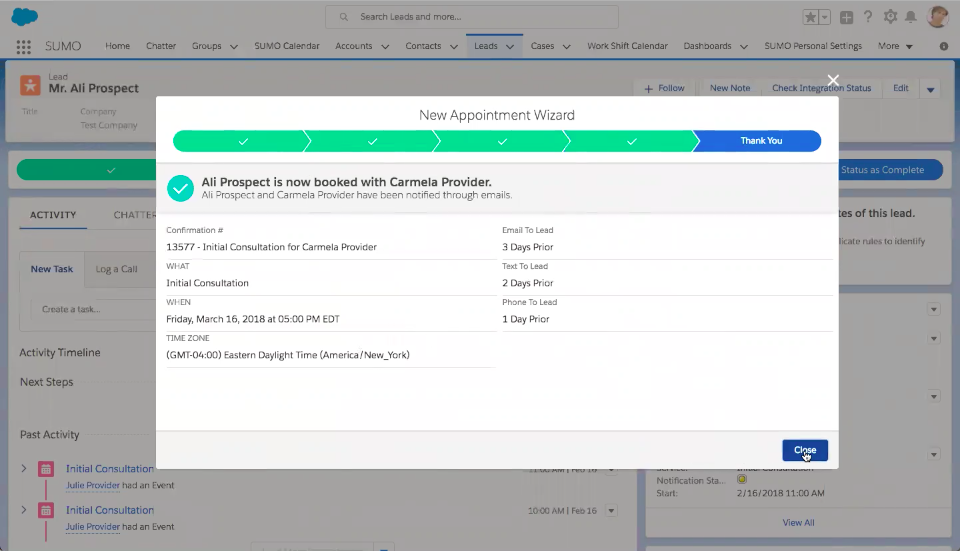Click the Edit button on the lead
The height and width of the screenshot is (551, 960).
pos(900,88)
